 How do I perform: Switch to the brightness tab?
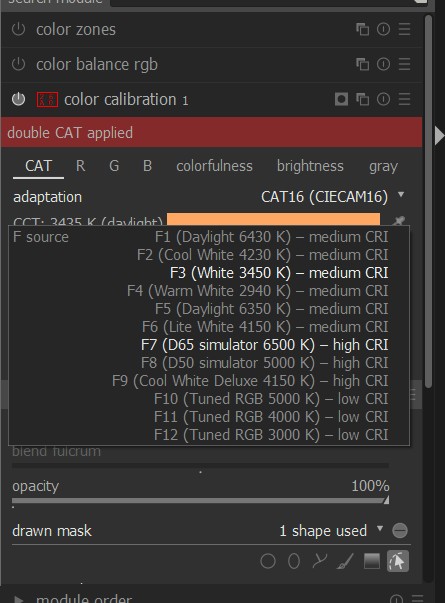[310, 166]
